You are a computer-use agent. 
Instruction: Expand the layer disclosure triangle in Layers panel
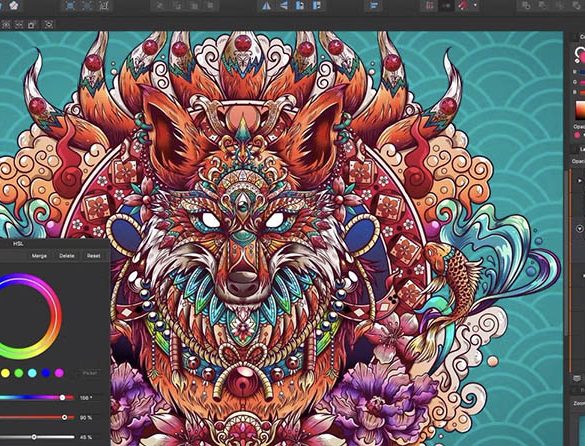579,181
